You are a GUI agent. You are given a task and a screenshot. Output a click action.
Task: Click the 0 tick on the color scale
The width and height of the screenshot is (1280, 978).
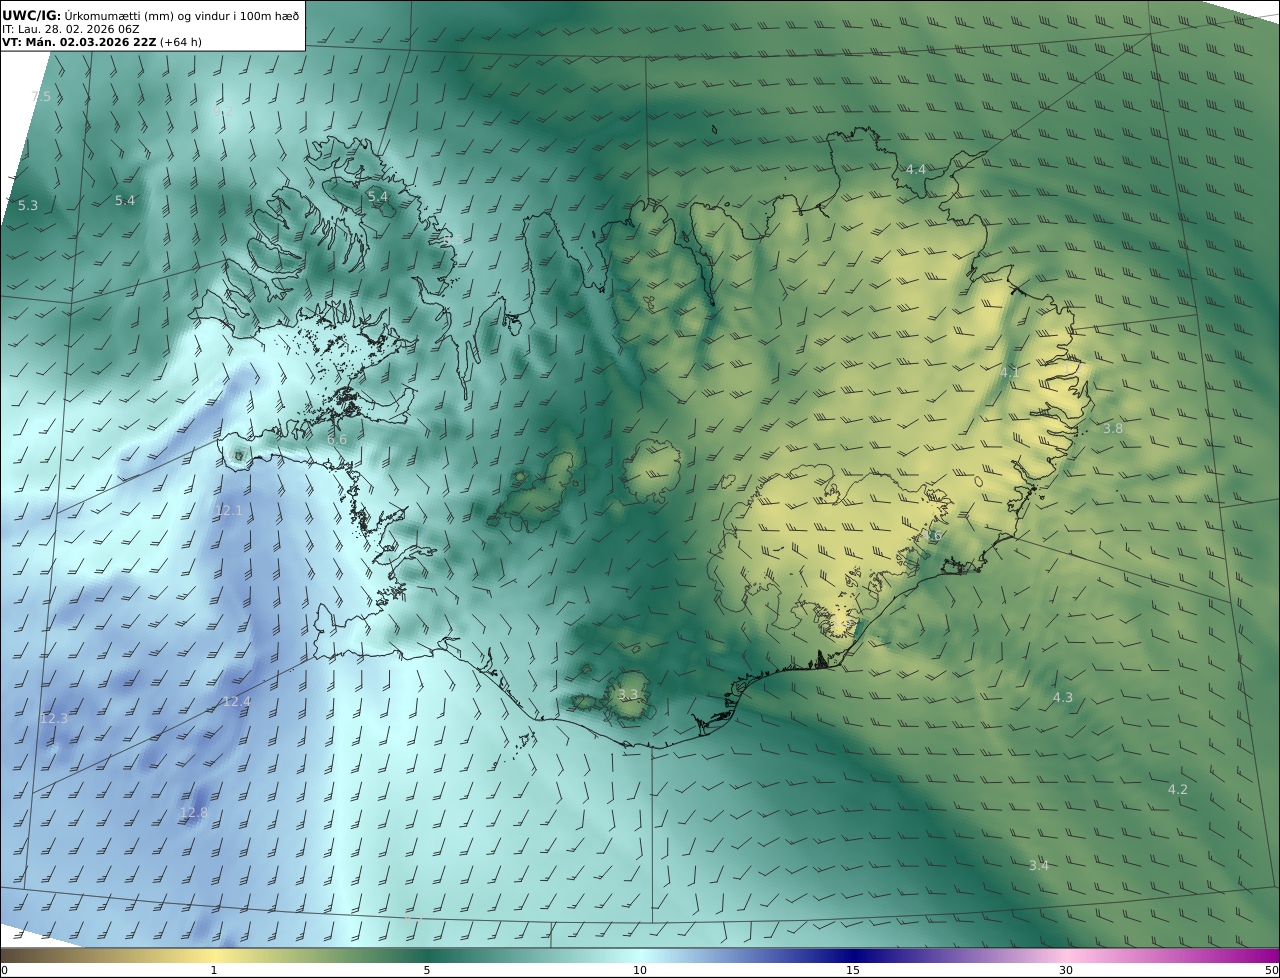tap(4, 970)
